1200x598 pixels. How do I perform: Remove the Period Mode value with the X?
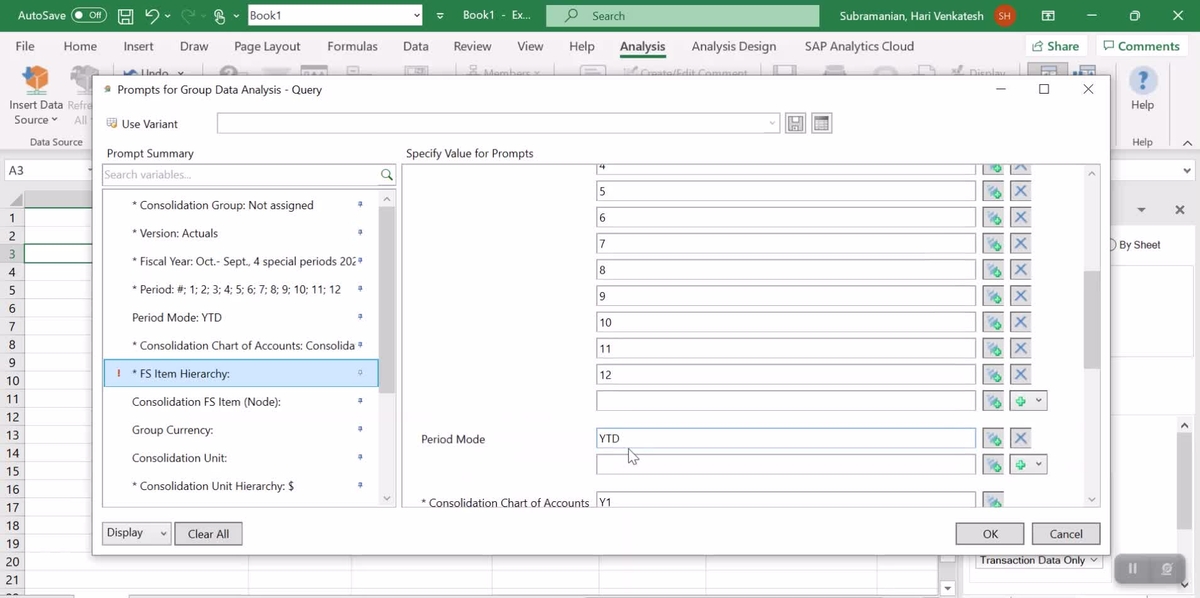tap(1019, 437)
